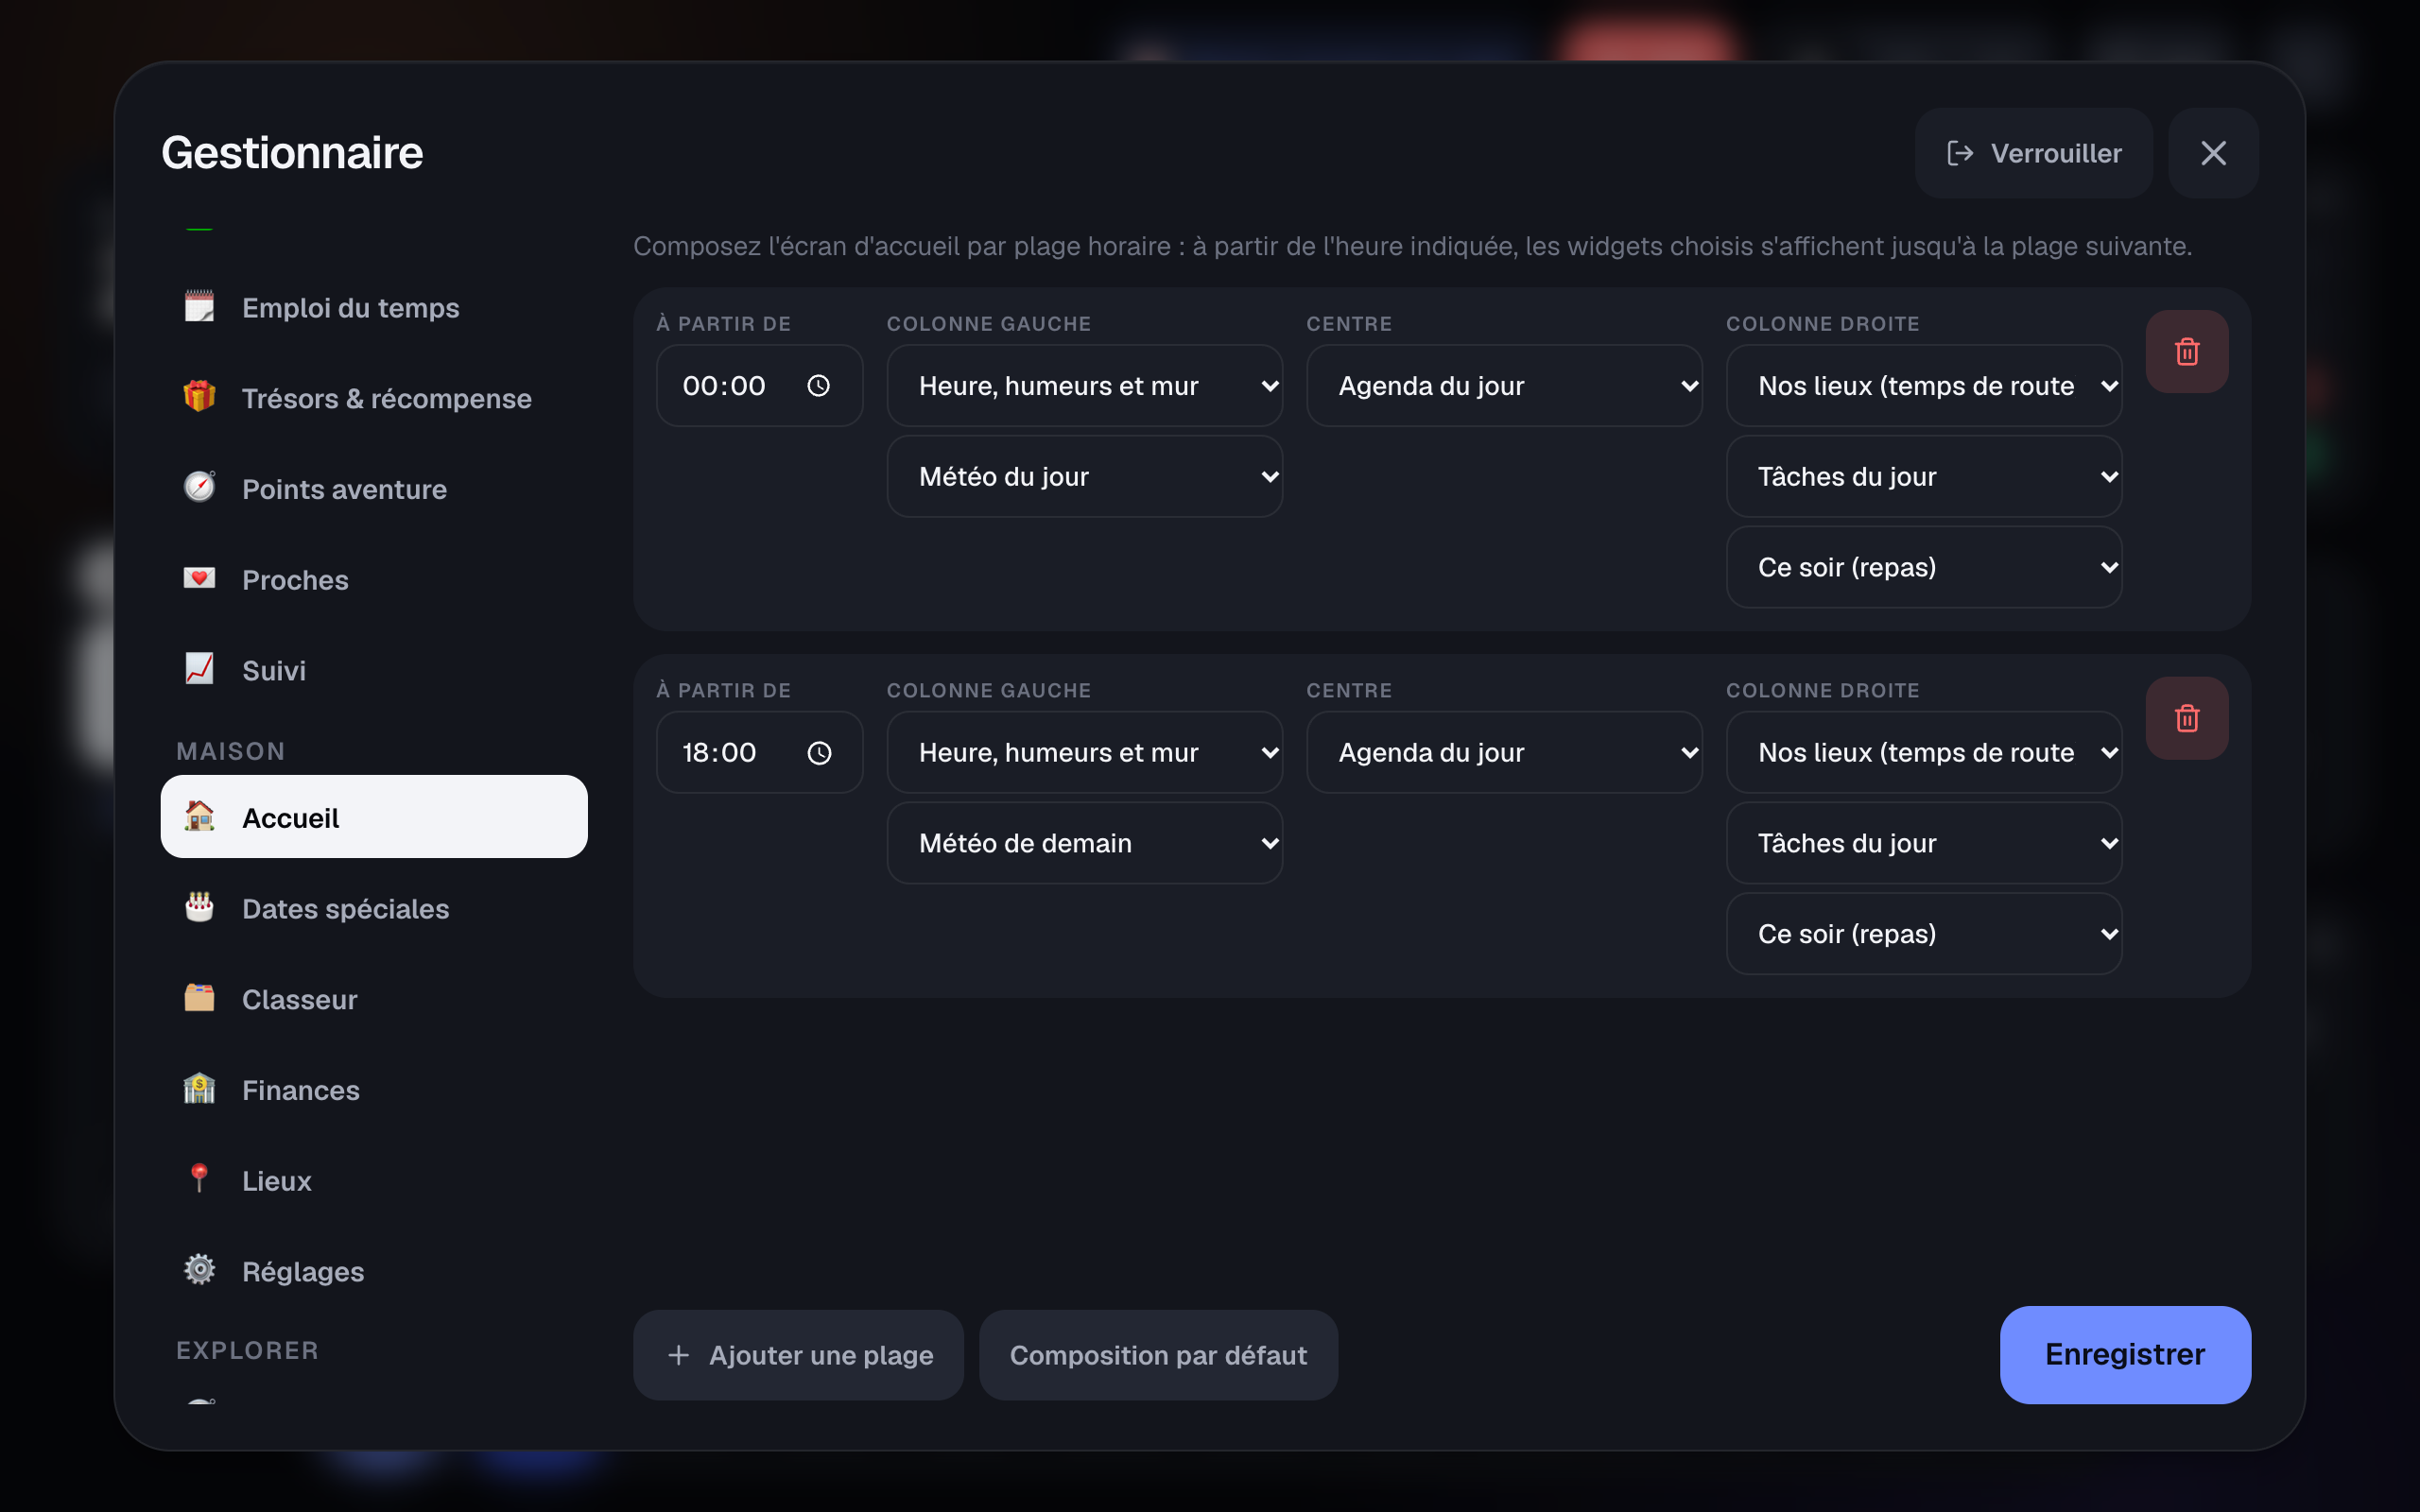Click the house icon beside Accueil
The height and width of the screenshot is (1512, 2420).
point(199,816)
